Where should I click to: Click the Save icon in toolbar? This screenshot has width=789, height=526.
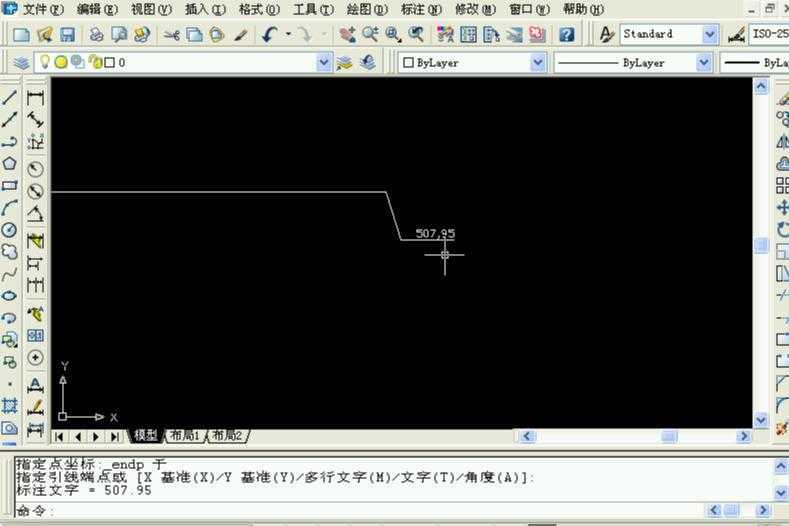click(67, 34)
